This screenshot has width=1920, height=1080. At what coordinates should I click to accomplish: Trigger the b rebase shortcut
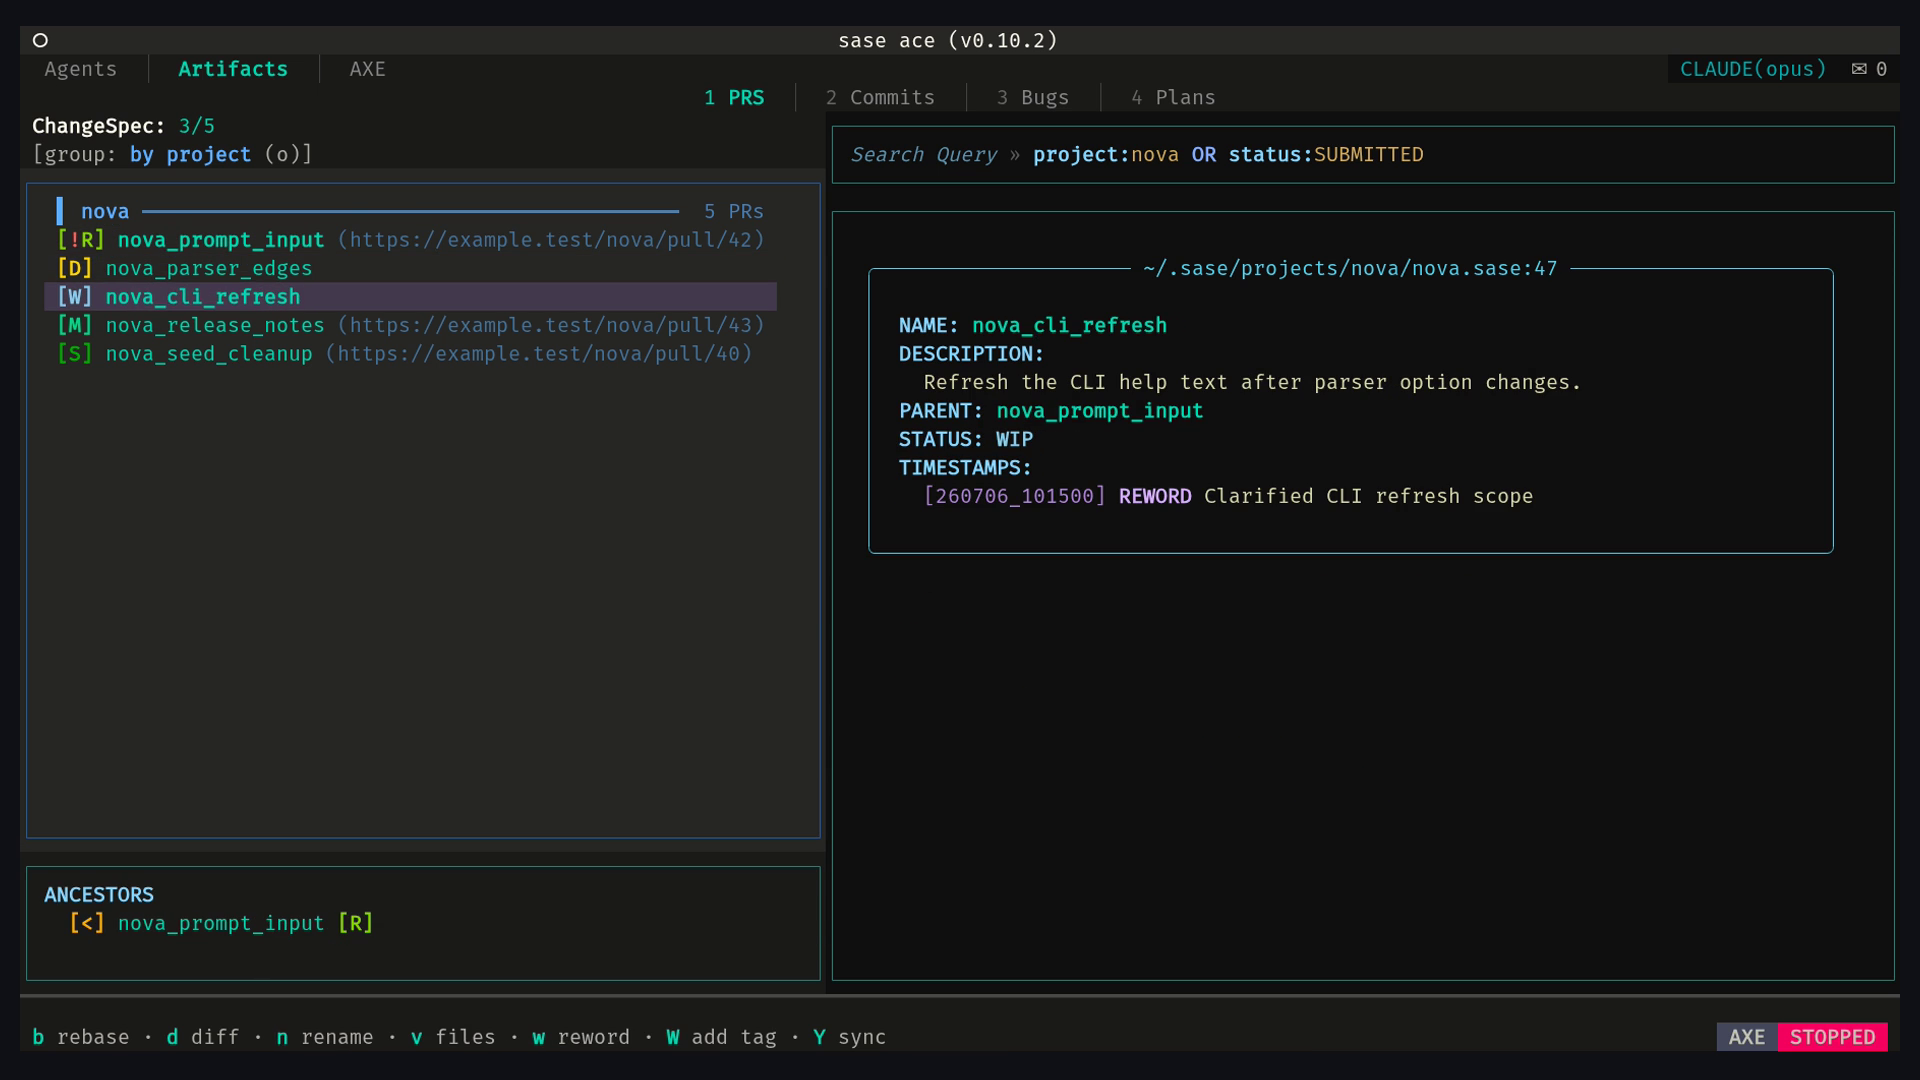coord(81,1038)
